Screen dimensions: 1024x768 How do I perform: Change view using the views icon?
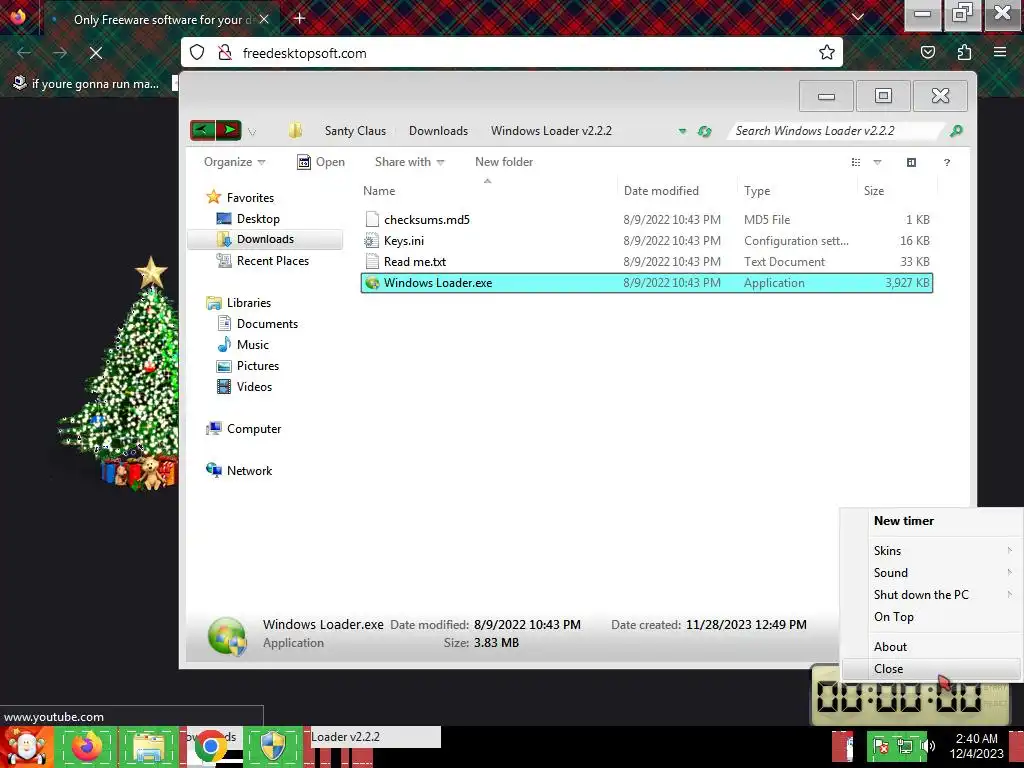tap(856, 162)
